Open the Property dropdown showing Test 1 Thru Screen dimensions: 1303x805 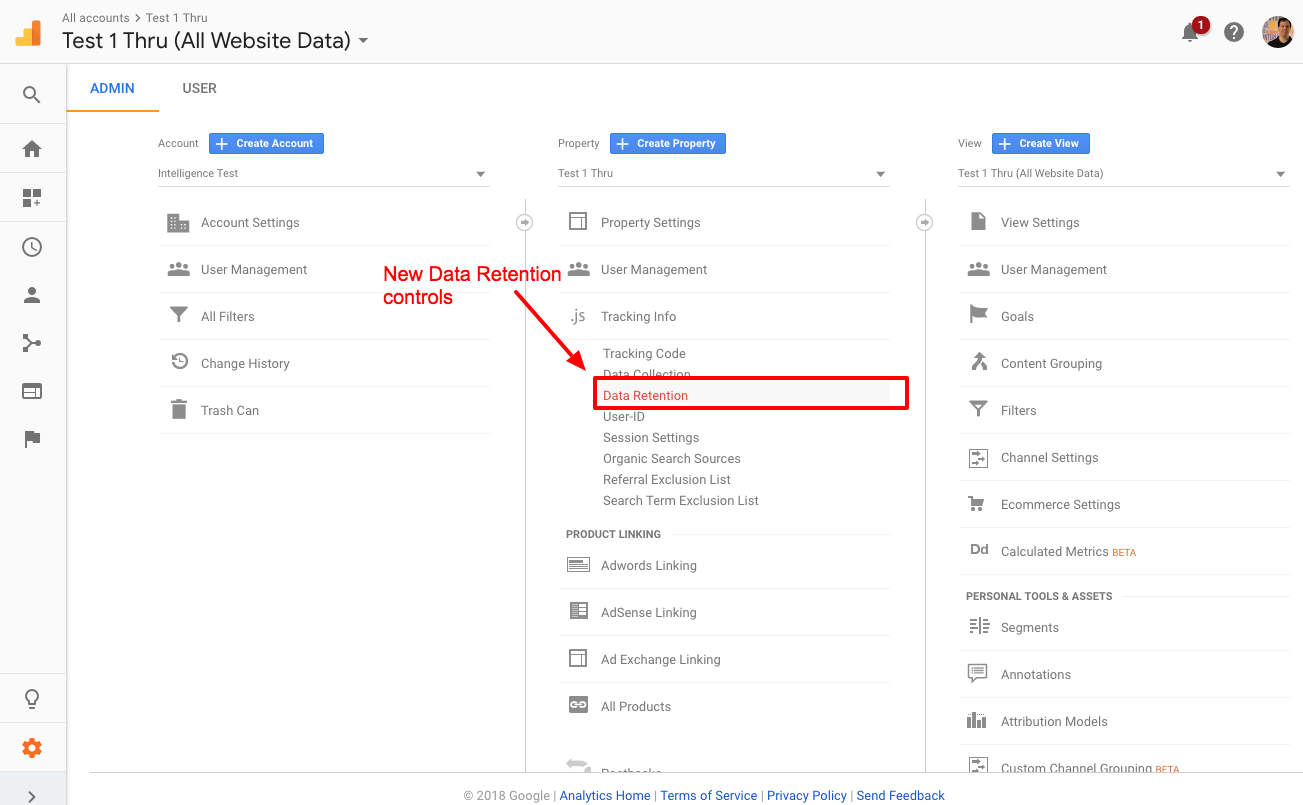pos(723,174)
